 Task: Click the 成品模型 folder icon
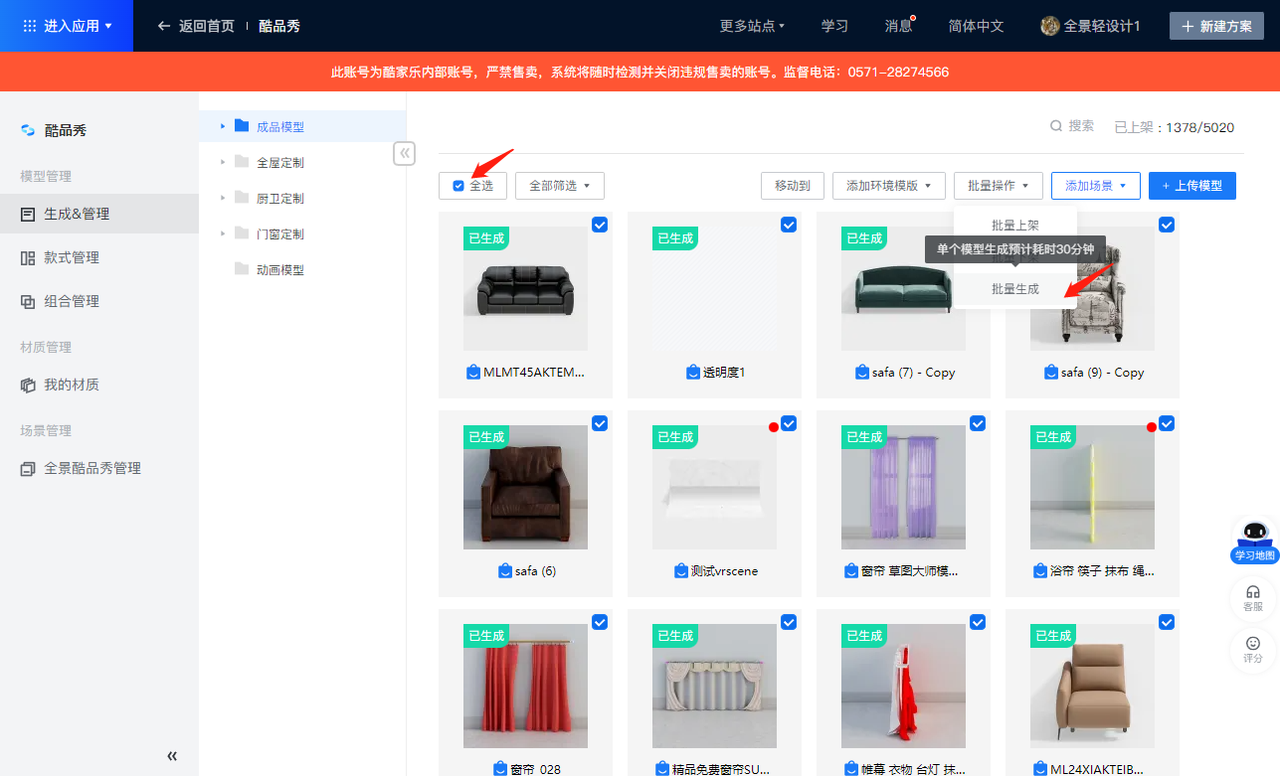(241, 126)
